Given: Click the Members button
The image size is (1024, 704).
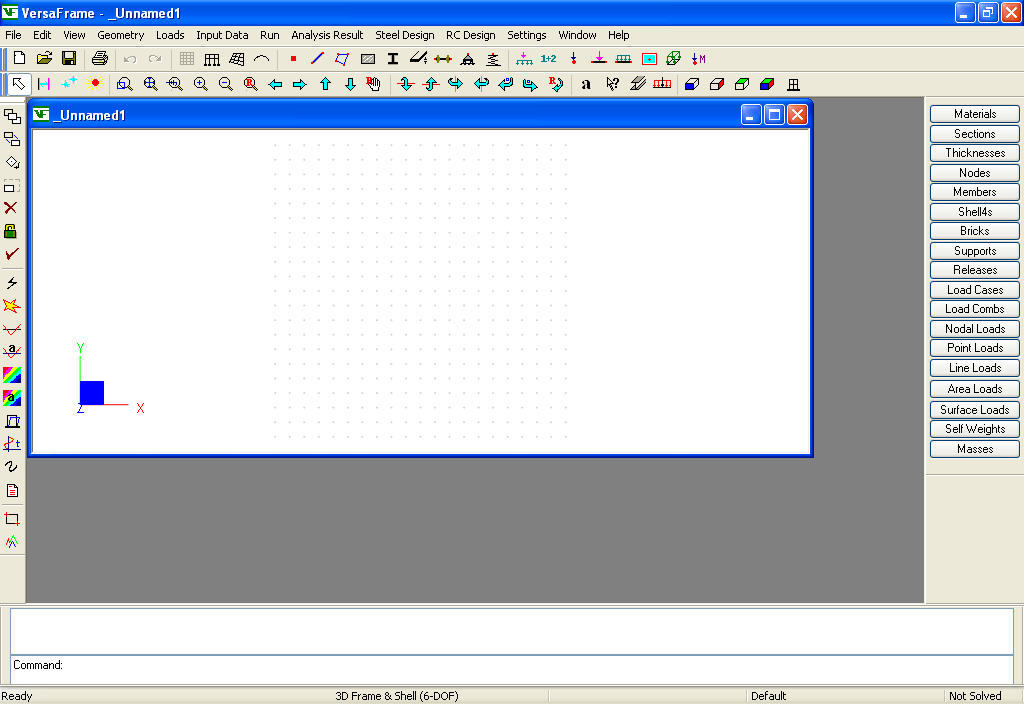Looking at the screenshot, I should [974, 192].
